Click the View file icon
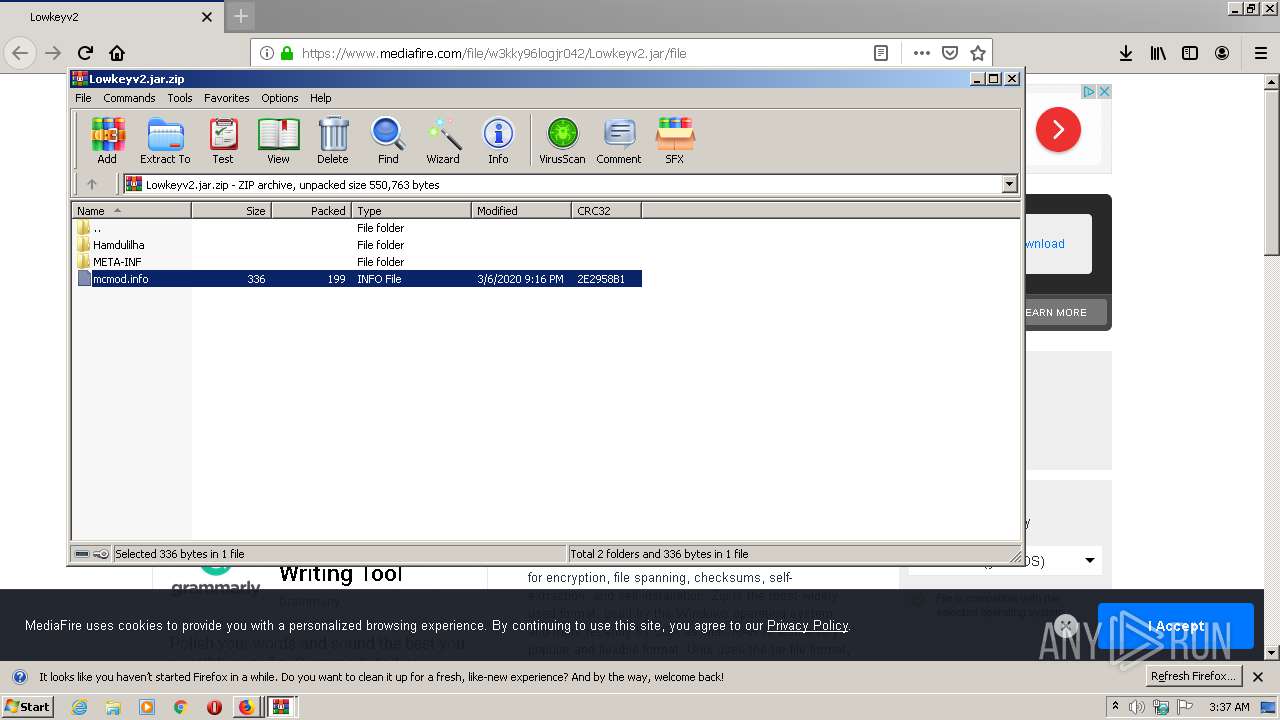 click(278, 140)
